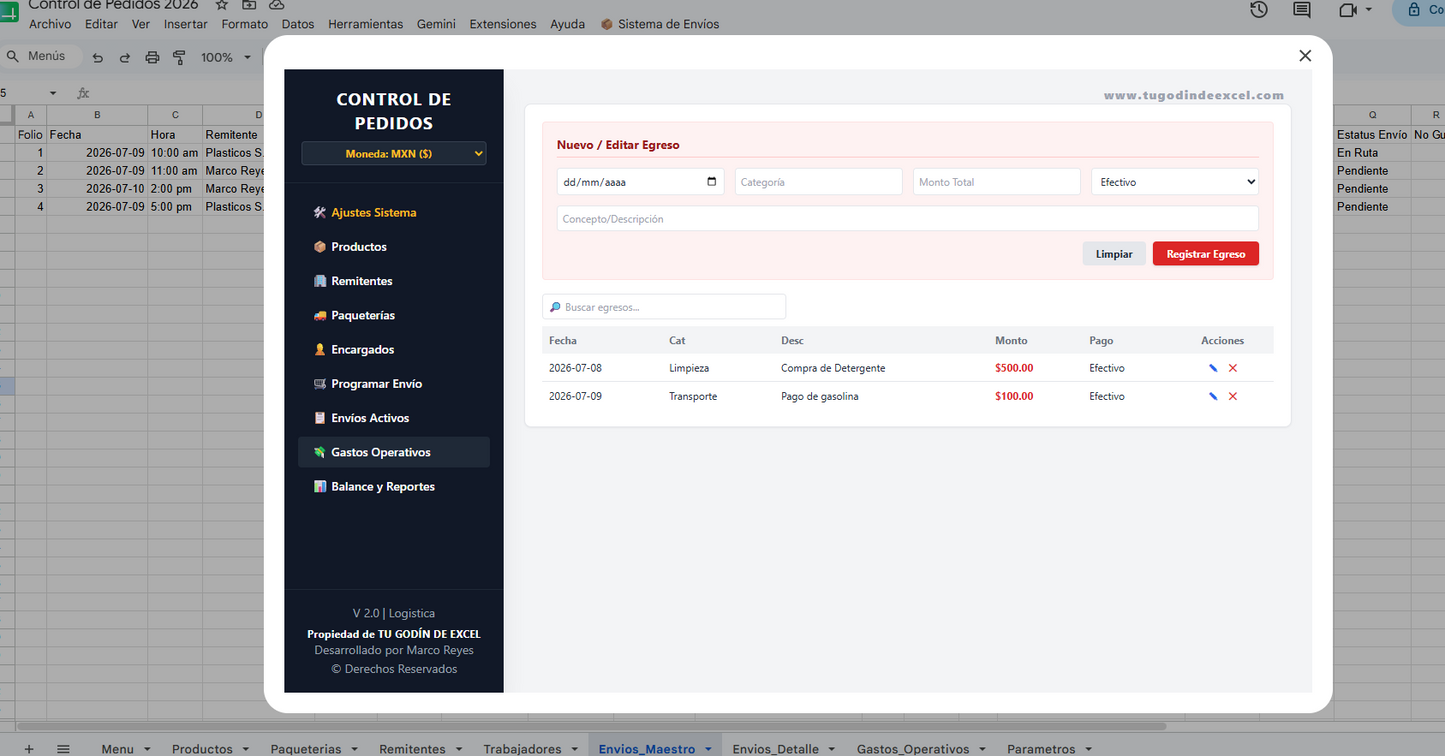Click the Monto Total input field

[x=997, y=182]
